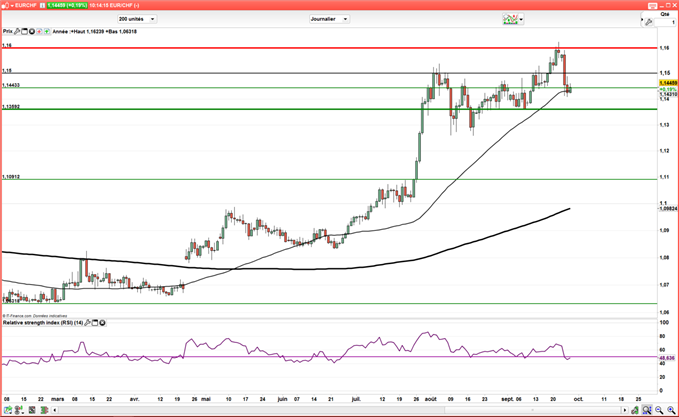Image resolution: width=679 pixels, height=417 pixels.
Task: Click the Prix panel label
Action: tap(8, 31)
